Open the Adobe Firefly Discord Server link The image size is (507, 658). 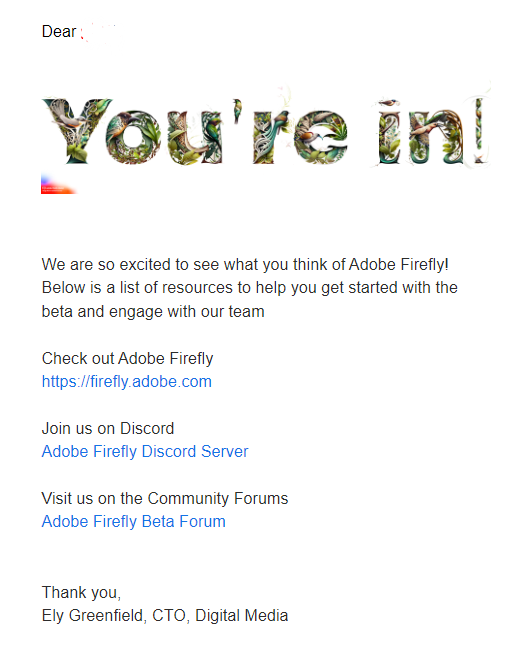145,451
